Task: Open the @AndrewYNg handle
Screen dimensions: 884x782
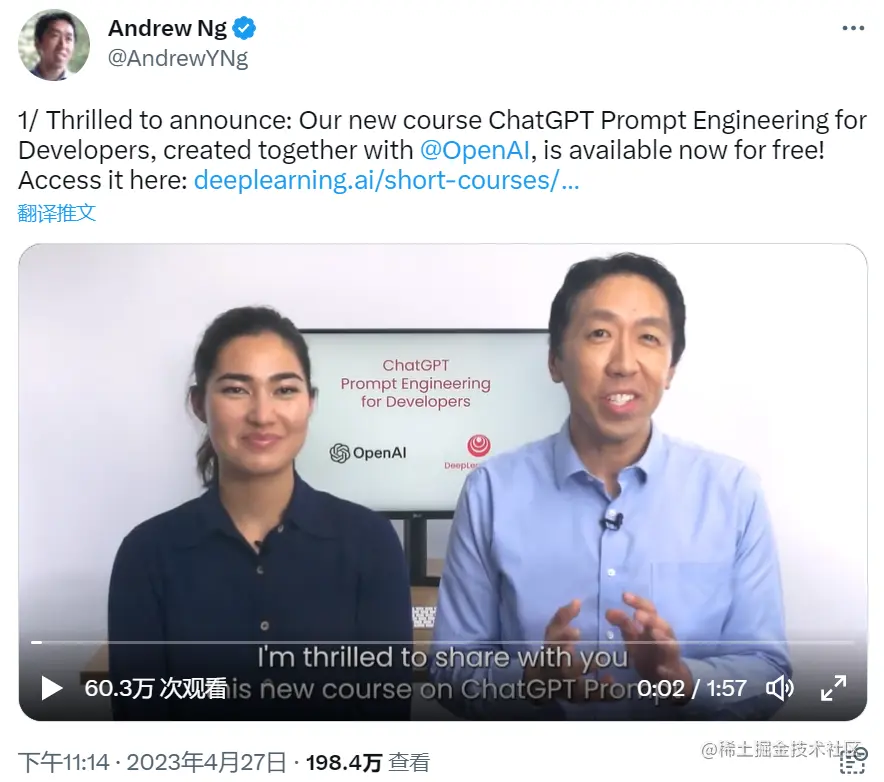Action: pos(178,58)
